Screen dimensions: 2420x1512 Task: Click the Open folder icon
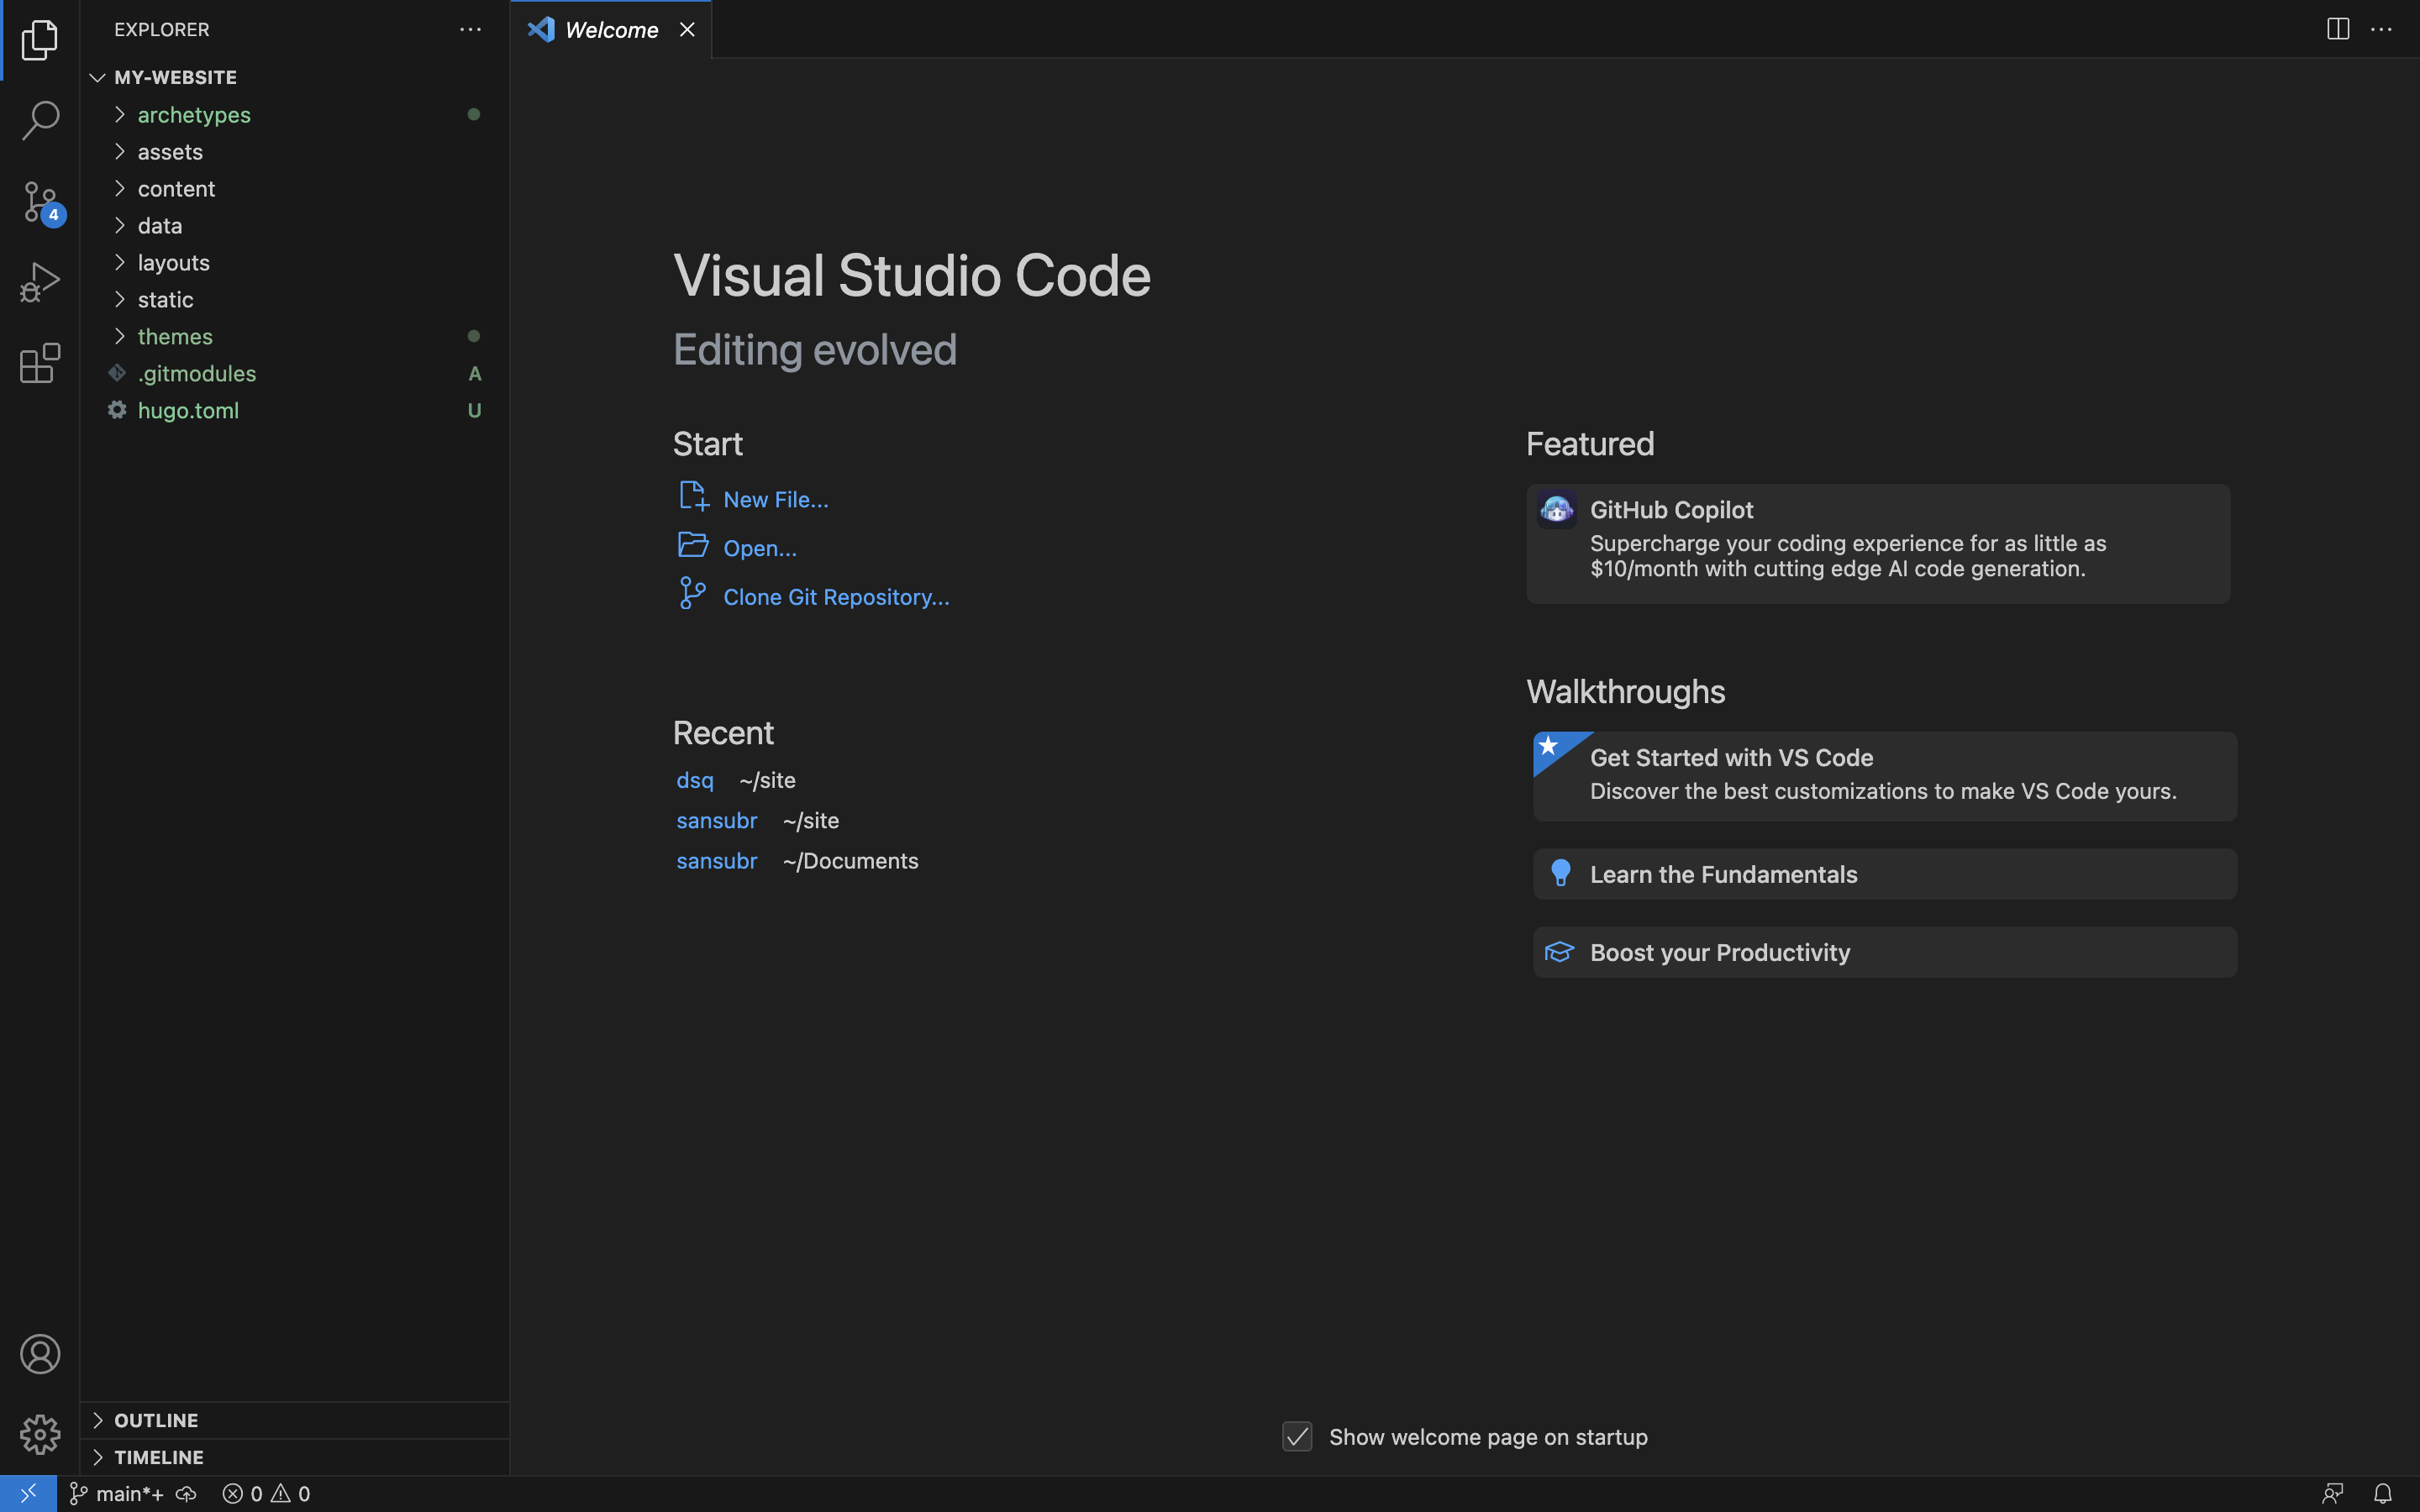tap(693, 545)
